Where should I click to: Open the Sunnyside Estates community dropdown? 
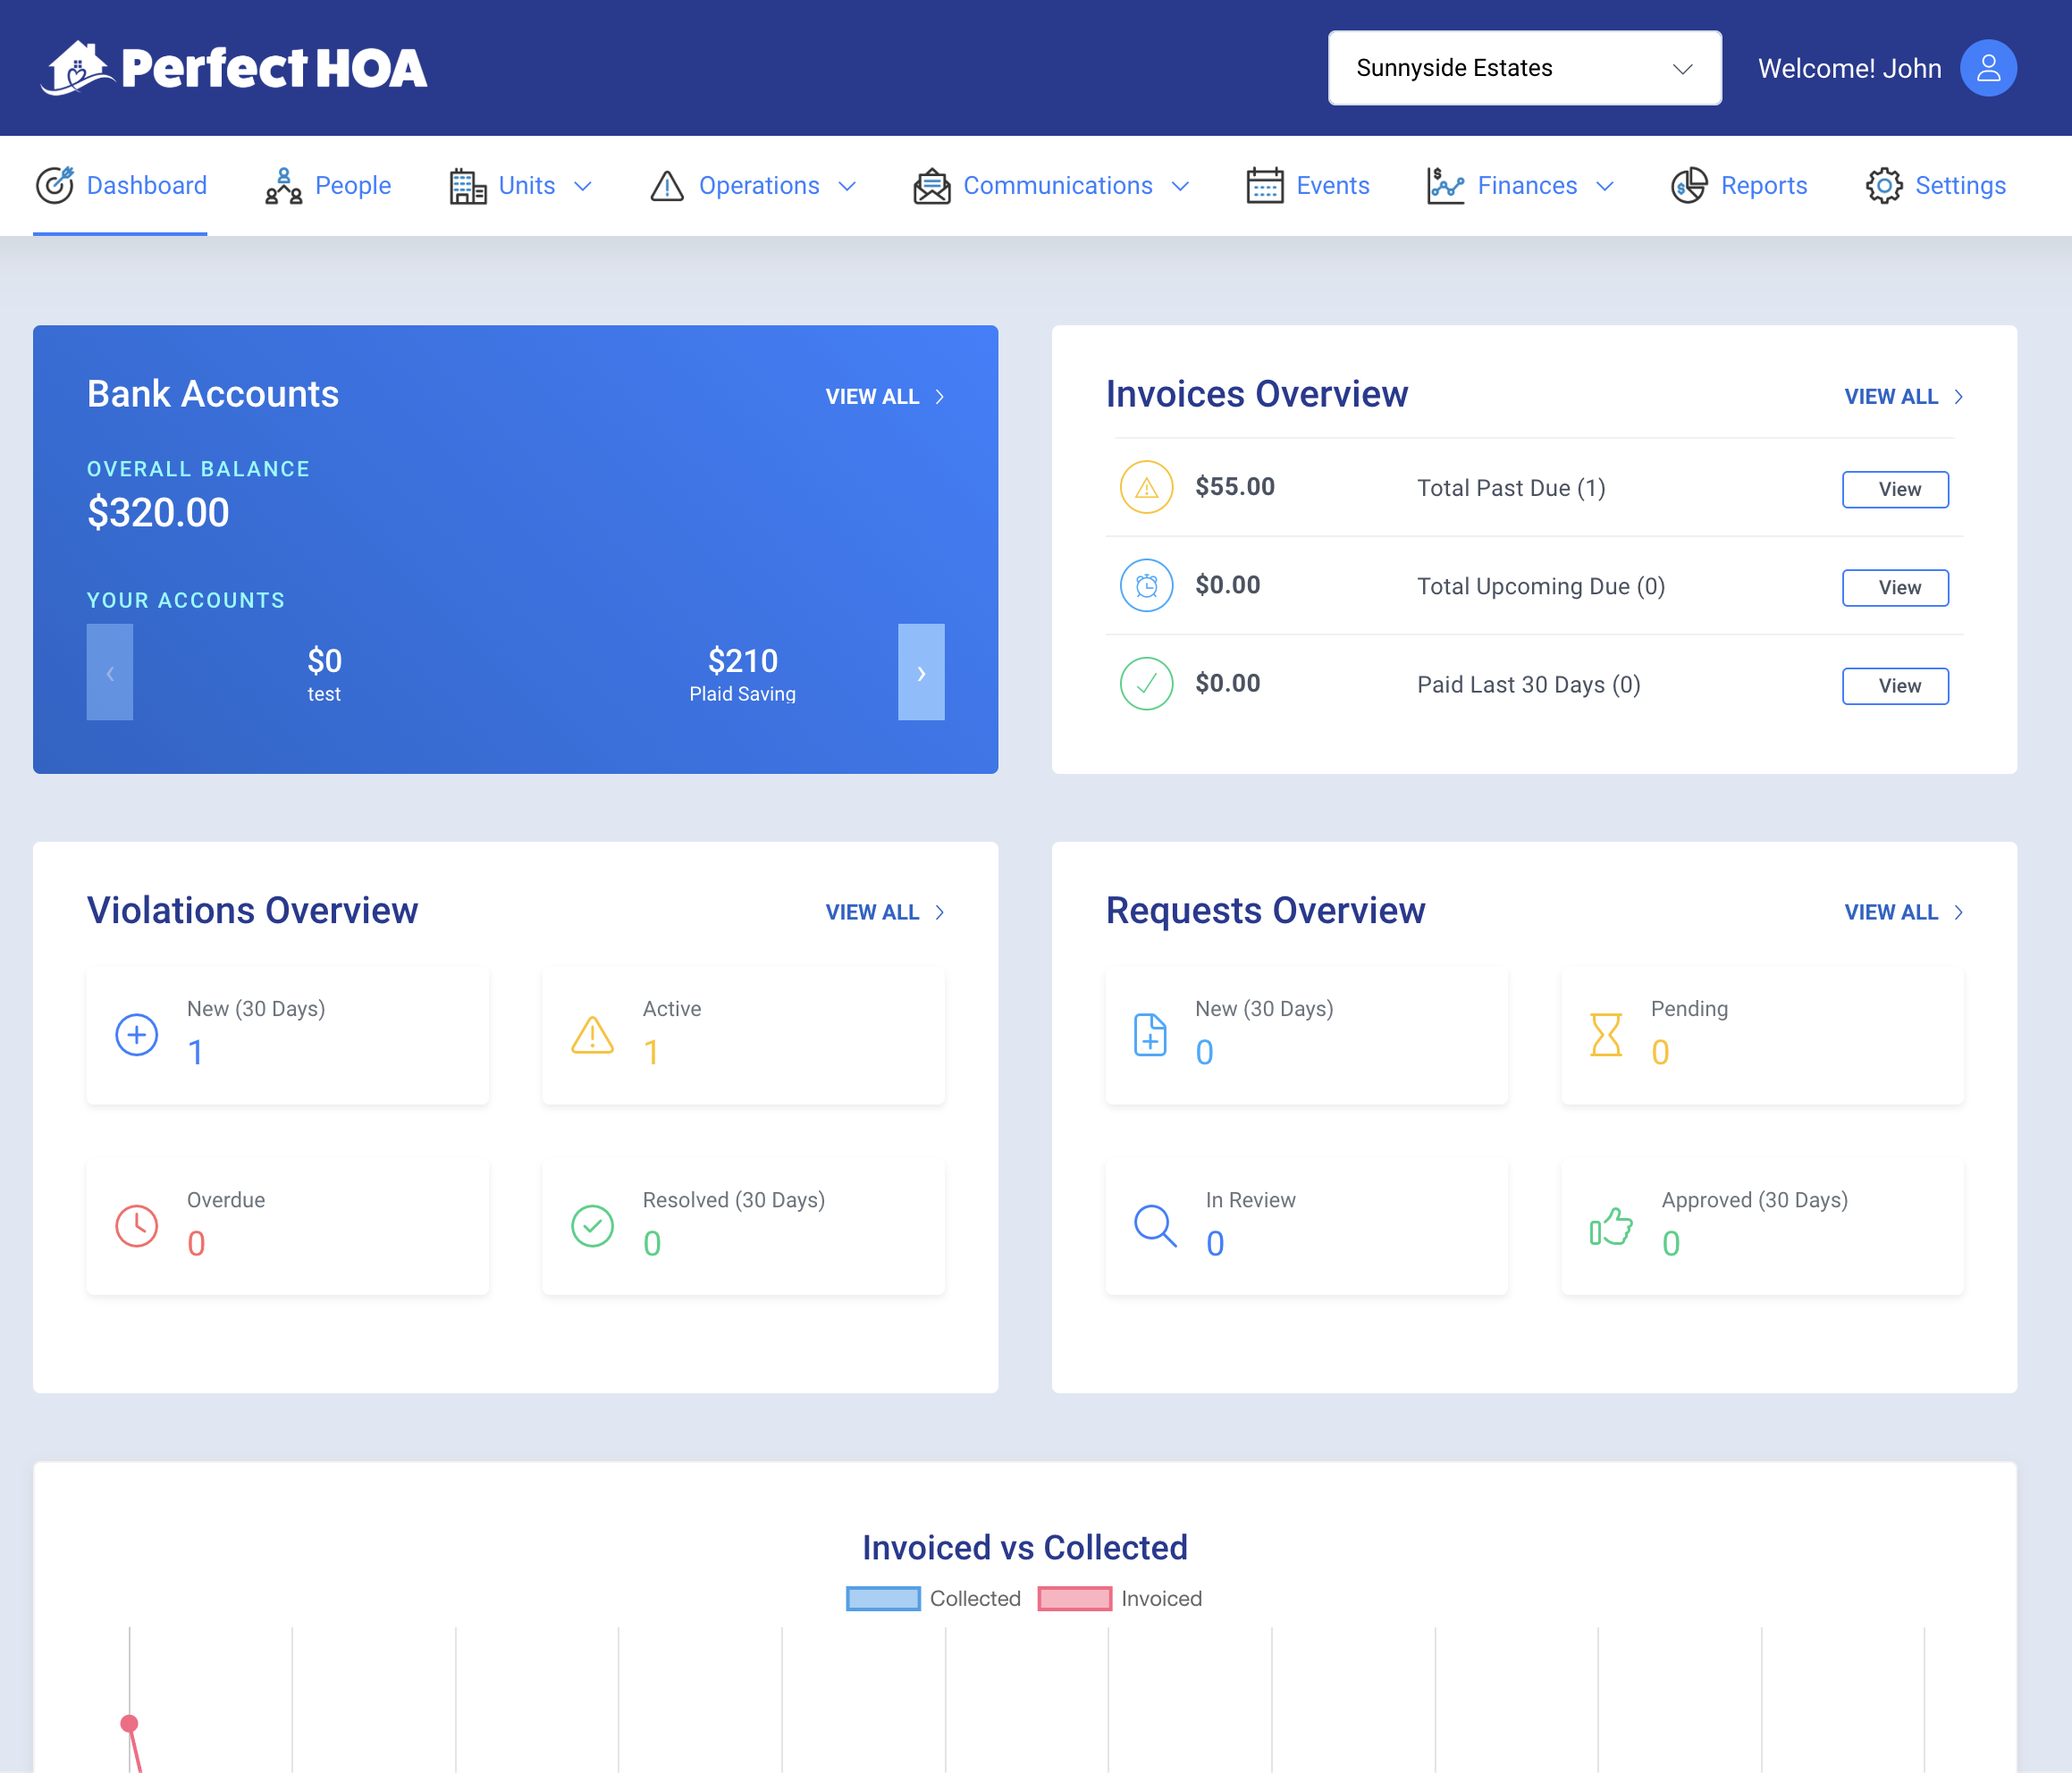[1523, 68]
